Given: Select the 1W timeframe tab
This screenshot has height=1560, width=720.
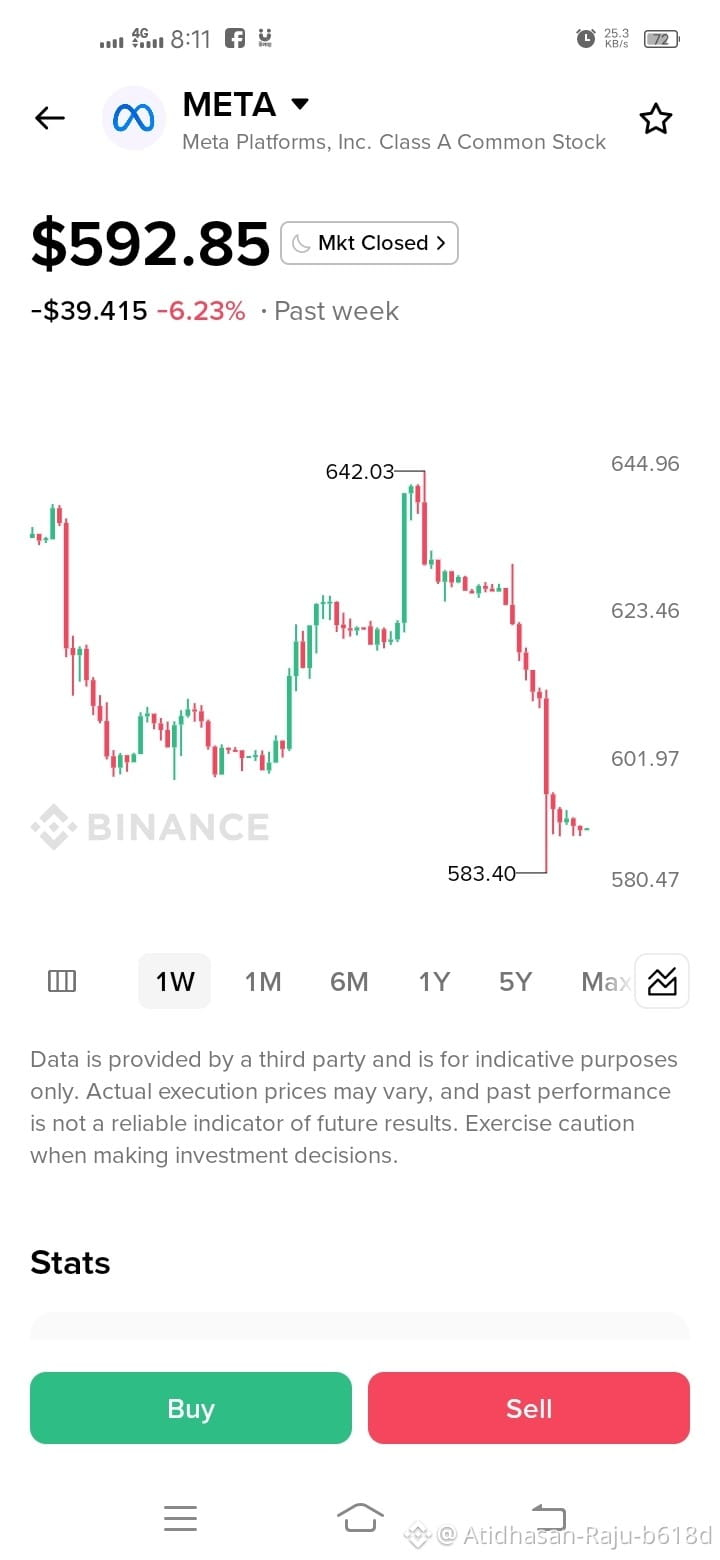Looking at the screenshot, I should 175,981.
